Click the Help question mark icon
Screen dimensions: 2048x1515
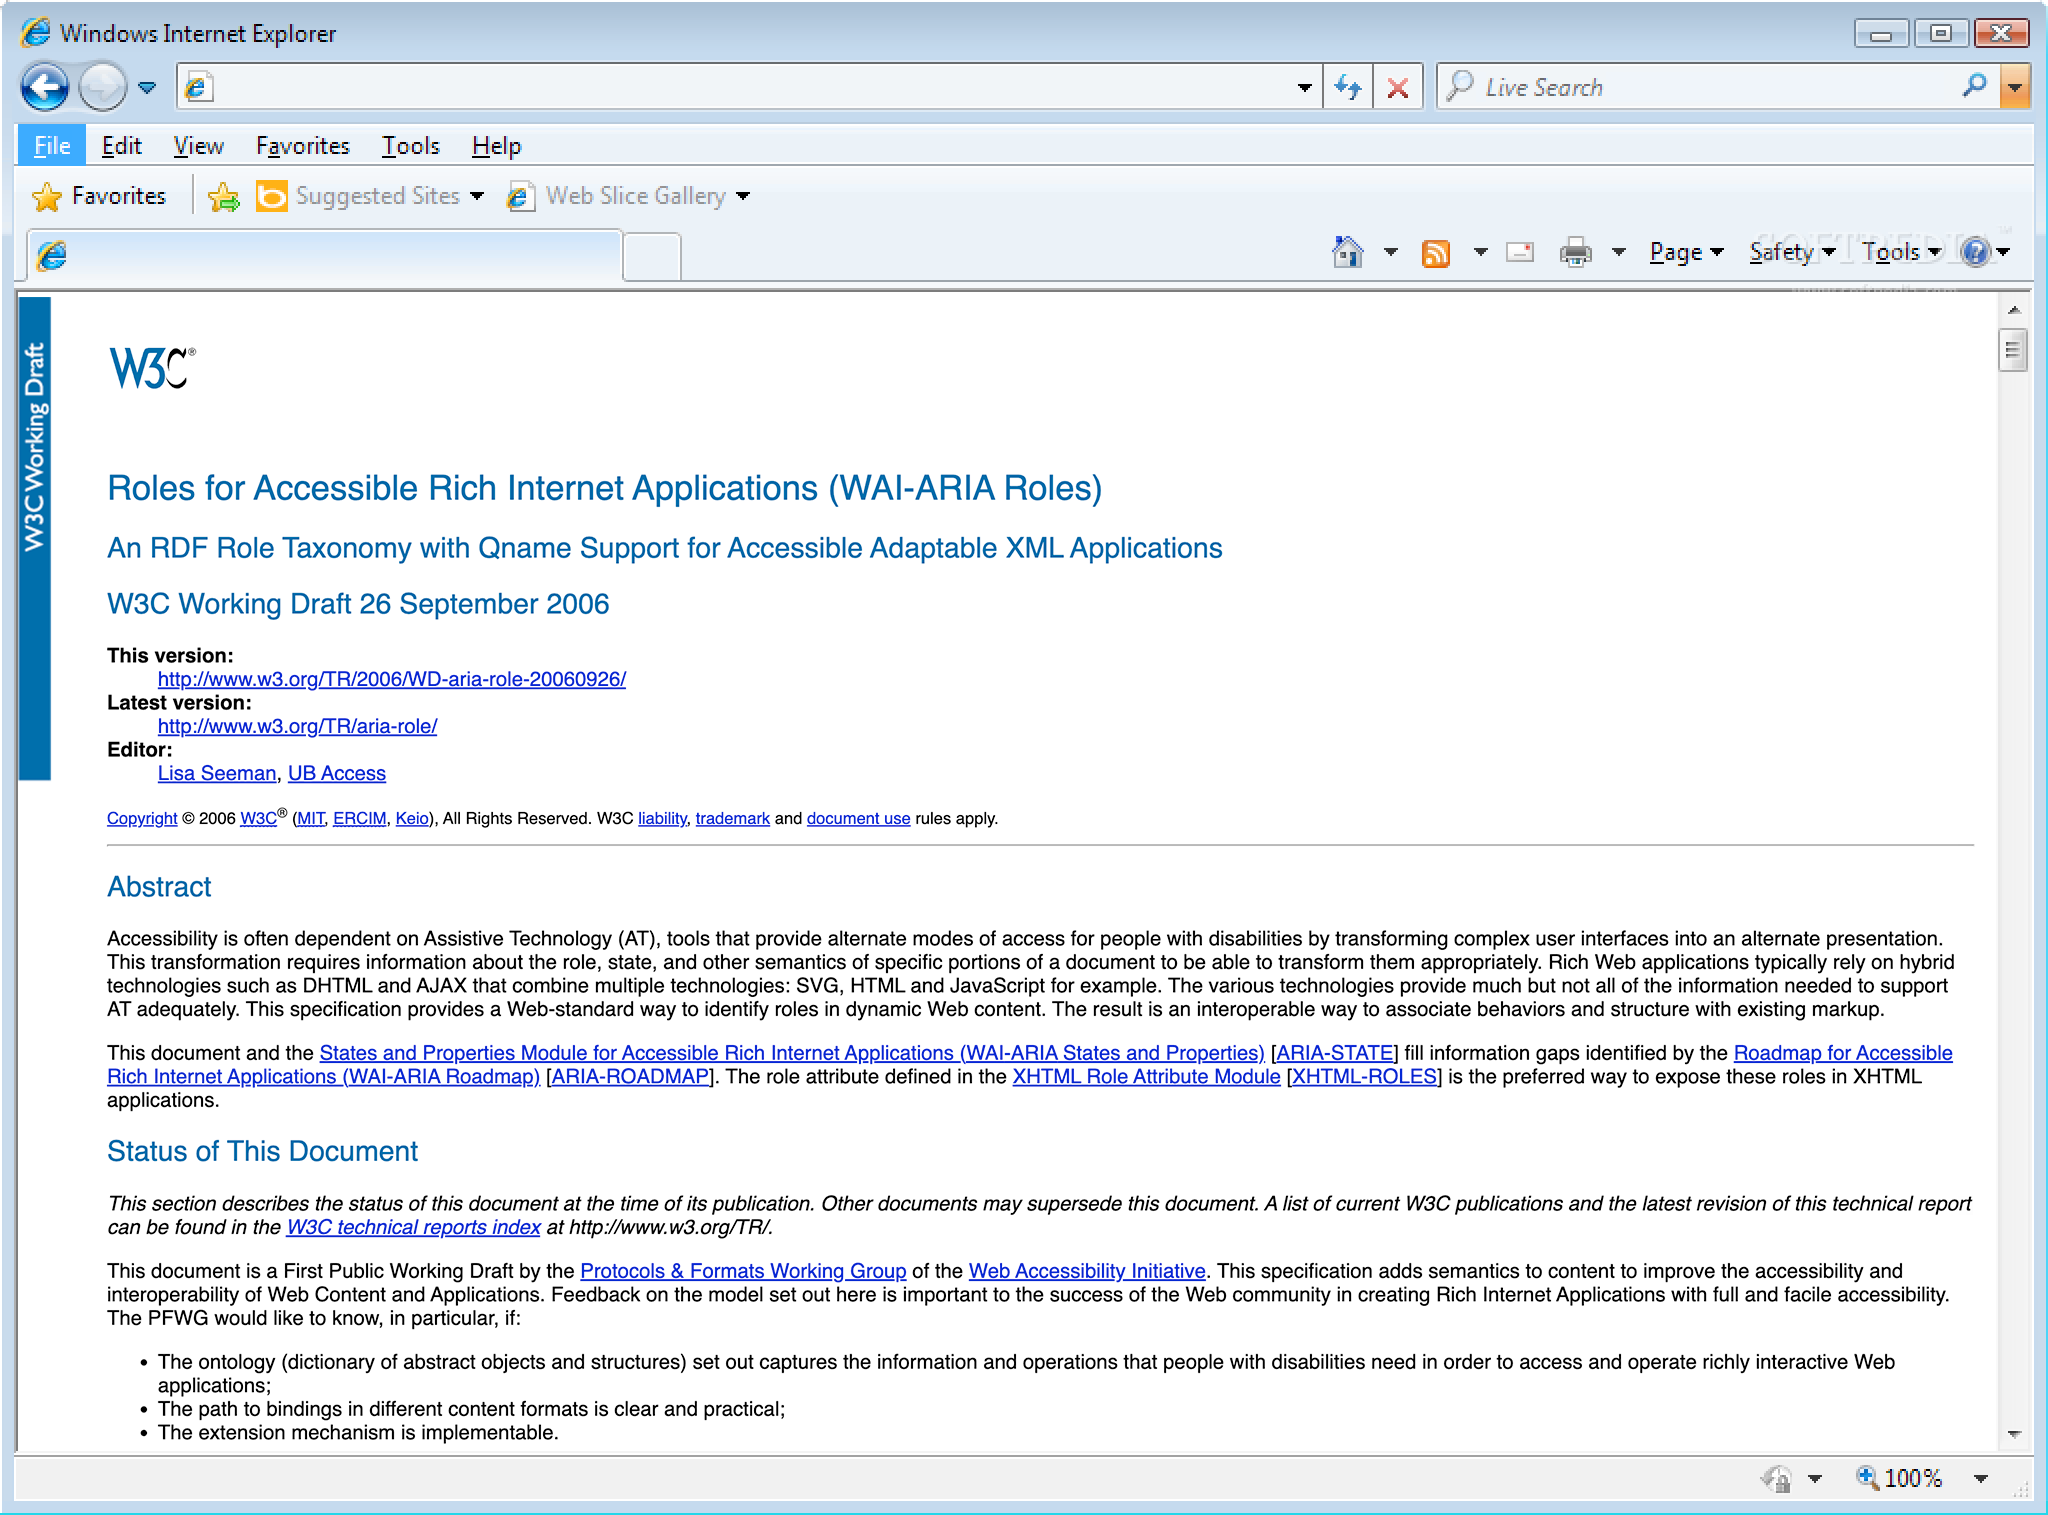coord(1977,251)
